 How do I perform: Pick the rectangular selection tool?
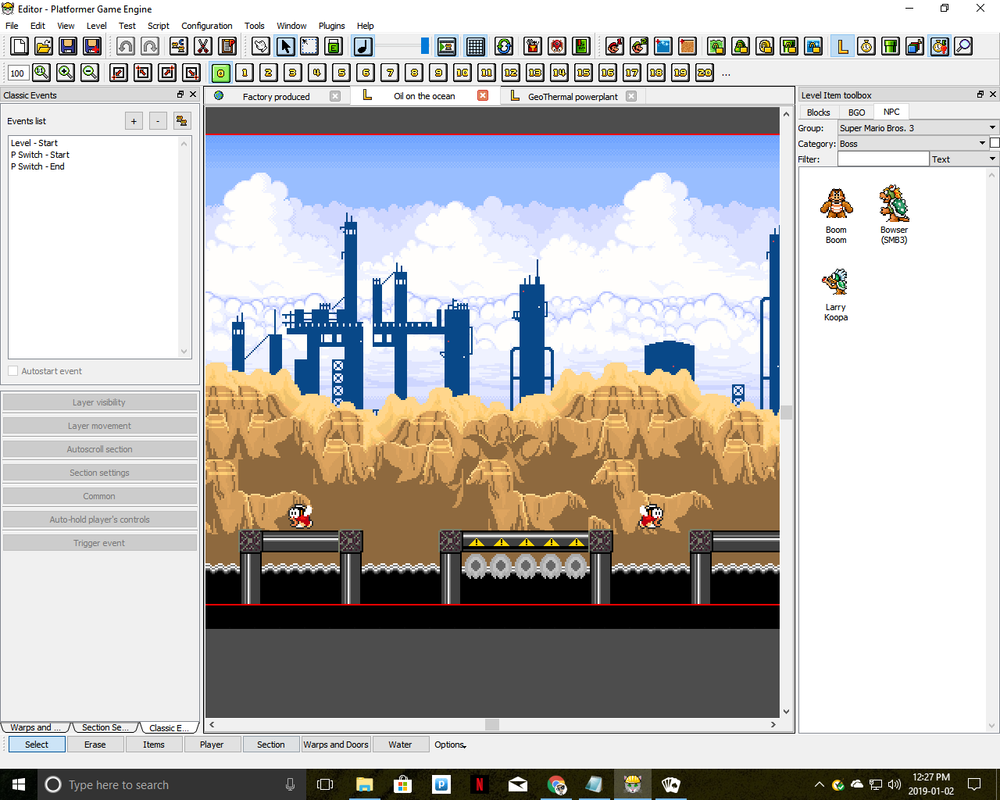point(309,46)
